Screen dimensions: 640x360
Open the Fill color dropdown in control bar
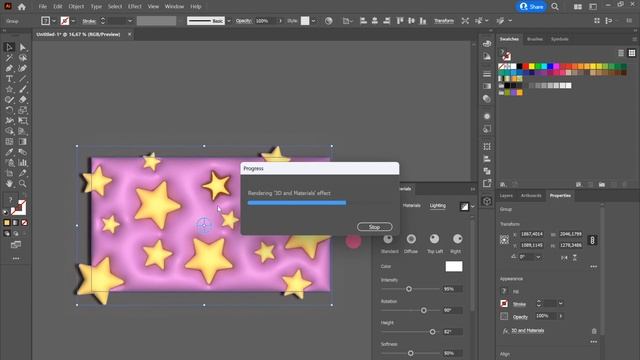pyautogui.click(x=54, y=21)
